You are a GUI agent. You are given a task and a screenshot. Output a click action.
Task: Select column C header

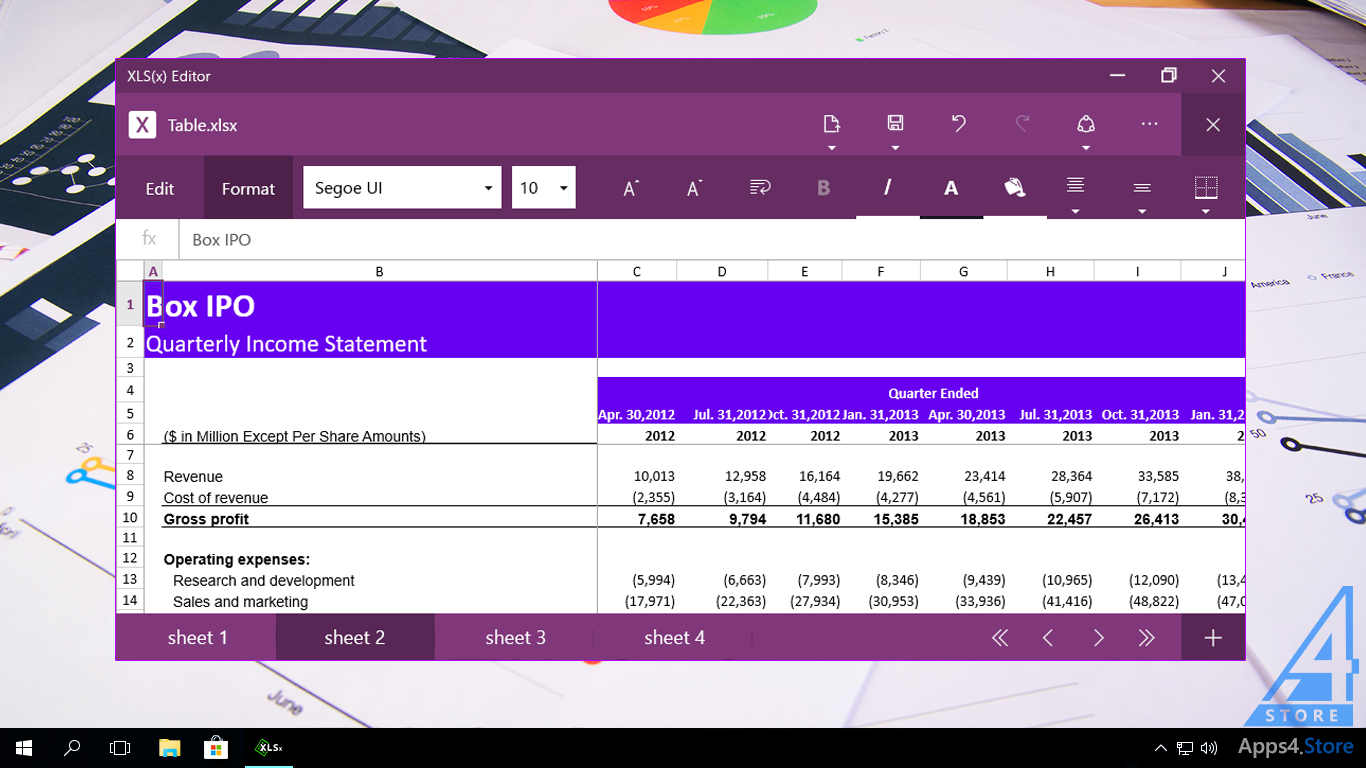[x=637, y=271]
